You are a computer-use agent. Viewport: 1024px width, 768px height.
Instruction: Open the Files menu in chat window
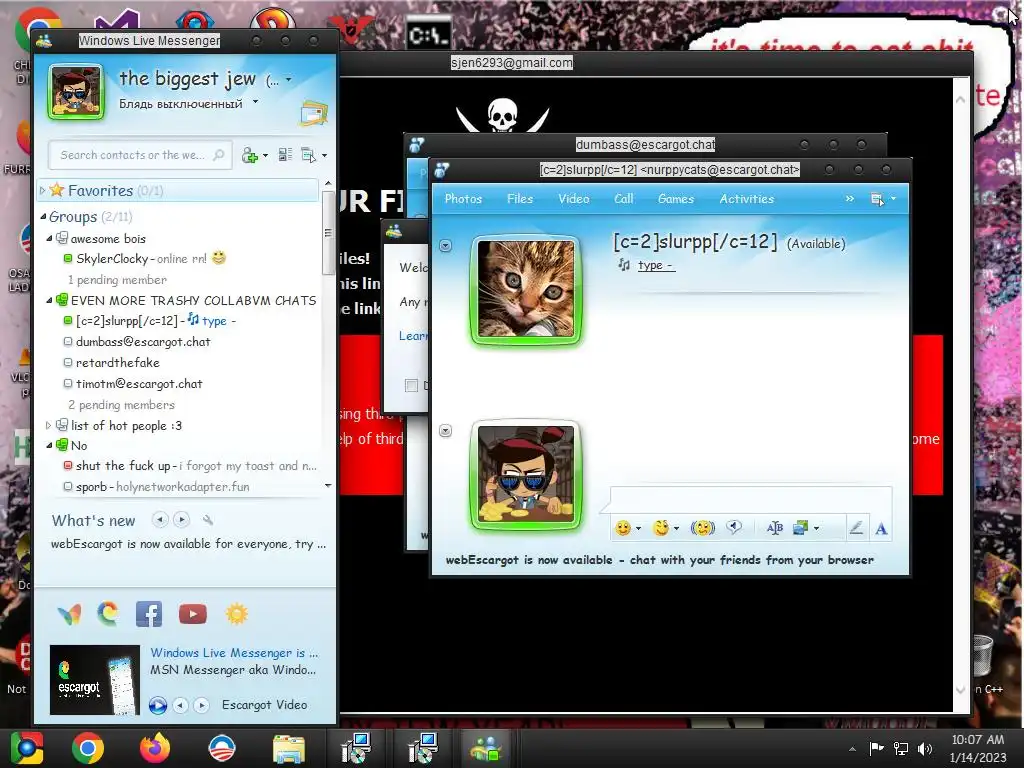tap(520, 199)
